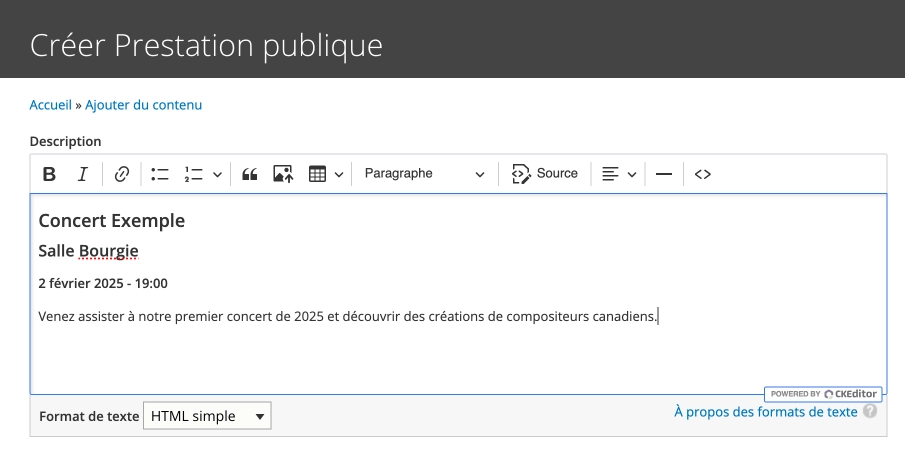
Task: Open the Format de texte HTML simple select
Action: click(x=207, y=416)
